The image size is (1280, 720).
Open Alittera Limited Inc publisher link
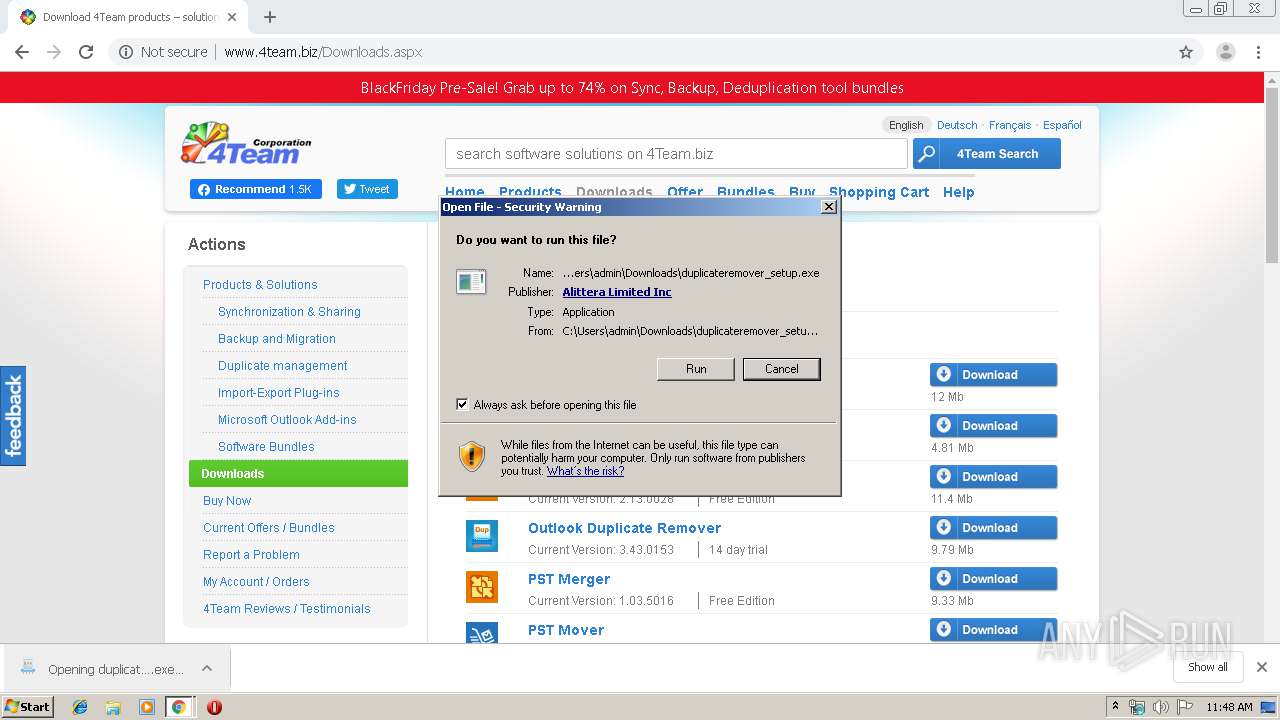click(617, 292)
